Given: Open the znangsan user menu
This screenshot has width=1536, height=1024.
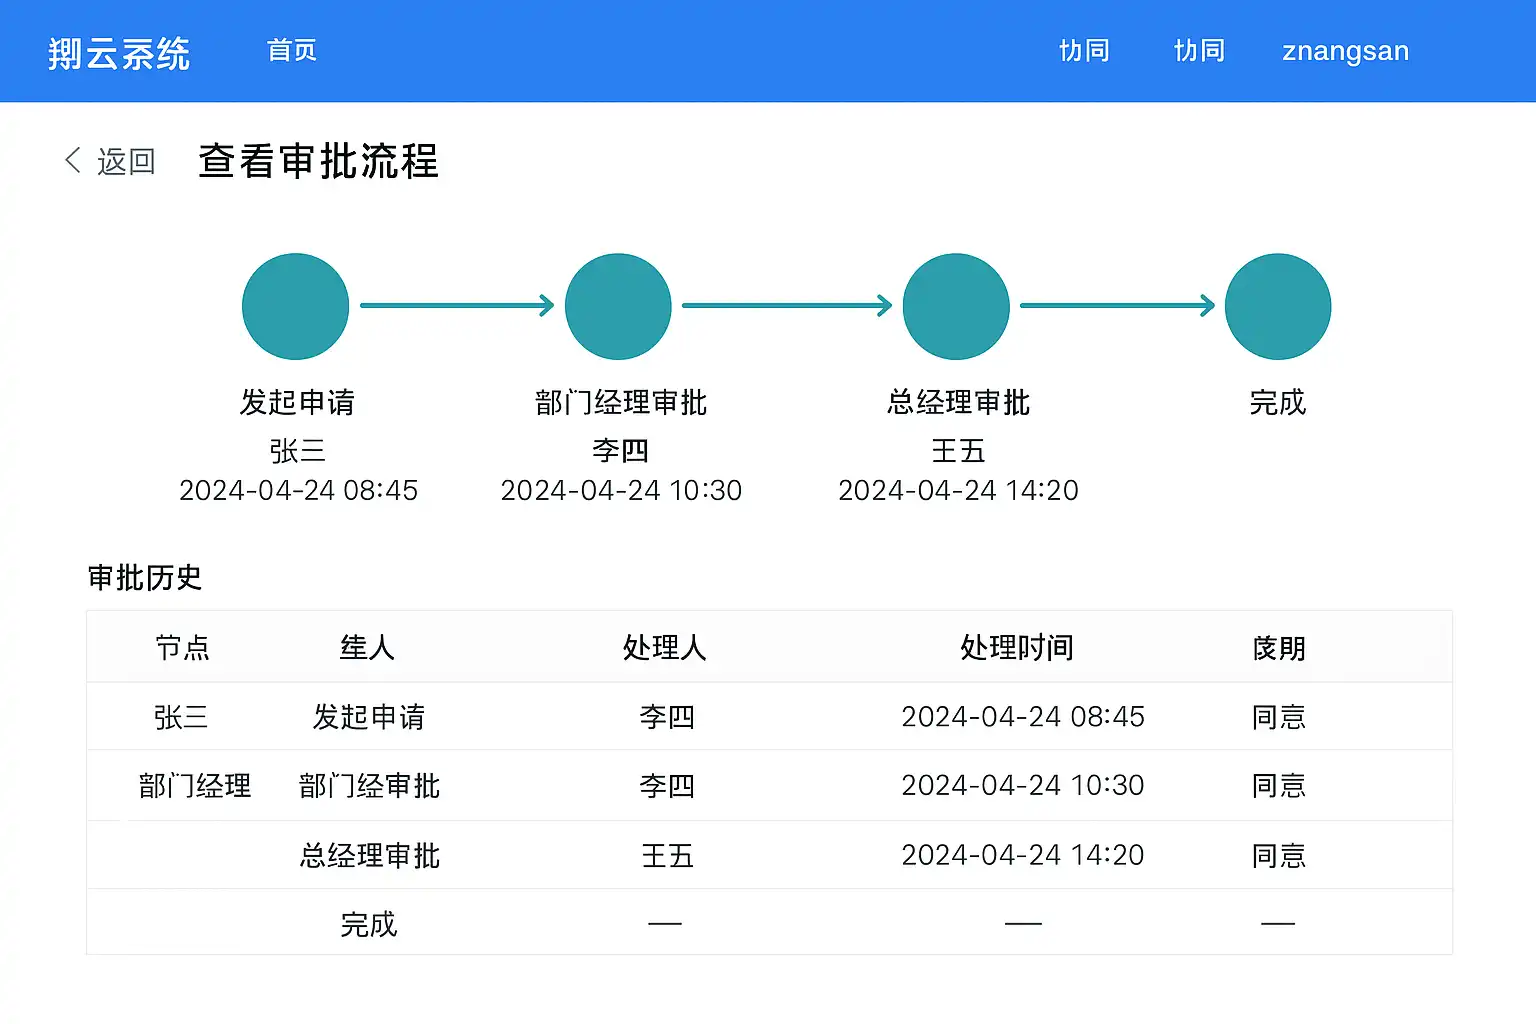Looking at the screenshot, I should [x=1345, y=51].
